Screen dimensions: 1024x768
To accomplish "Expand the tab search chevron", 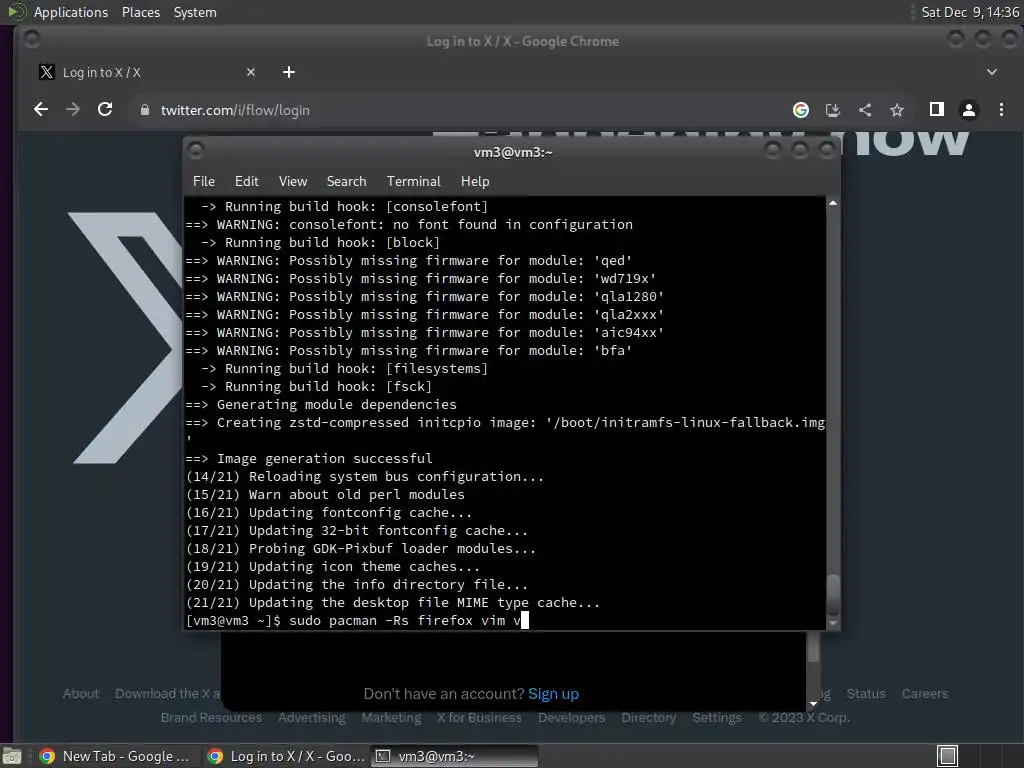I will click(991, 72).
